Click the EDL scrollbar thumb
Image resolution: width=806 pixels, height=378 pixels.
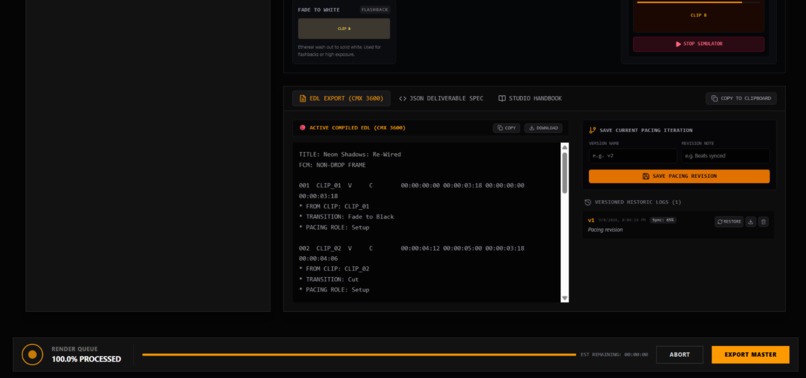565,173
